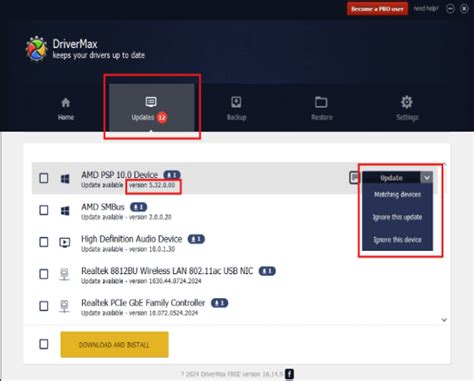Open the Home tab
Image resolution: width=474 pixels, height=381 pixels.
click(66, 108)
